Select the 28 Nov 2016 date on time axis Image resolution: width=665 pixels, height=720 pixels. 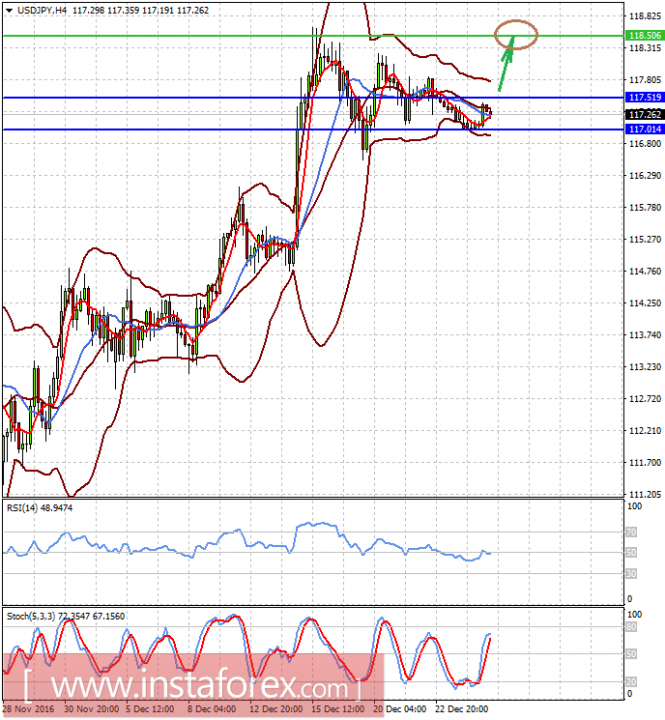coord(28,709)
